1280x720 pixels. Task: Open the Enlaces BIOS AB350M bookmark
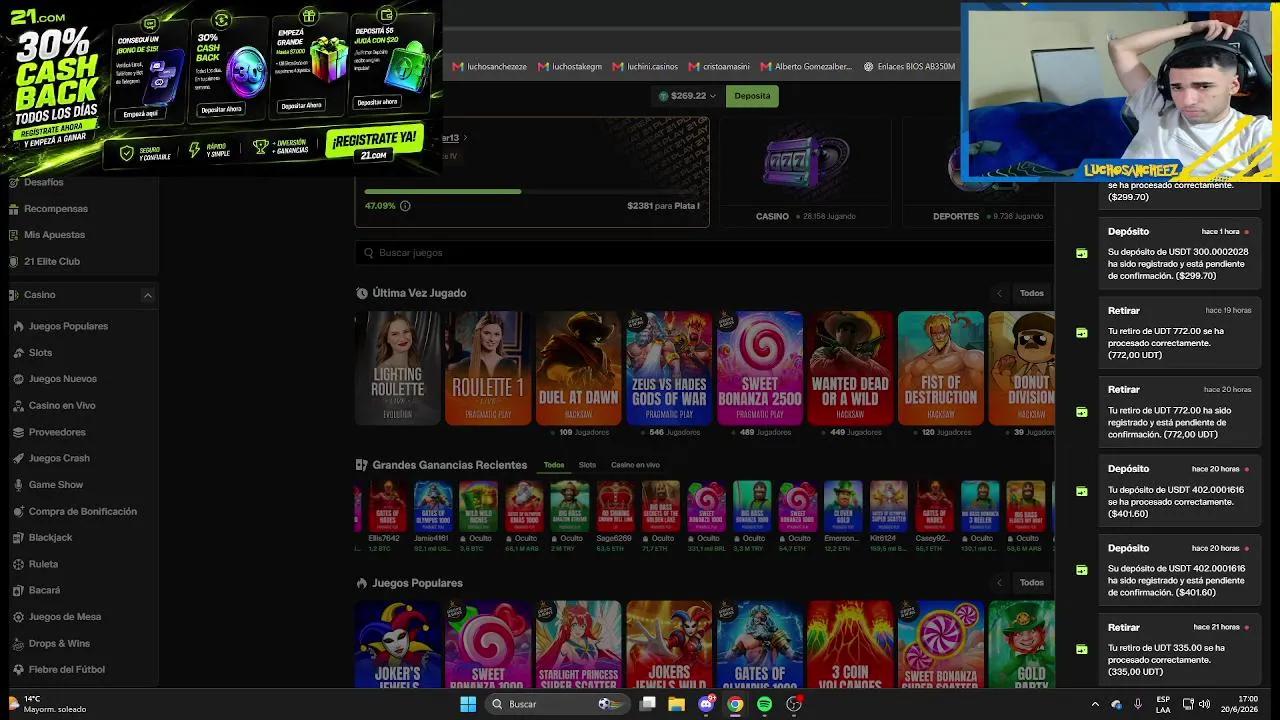pos(909,67)
